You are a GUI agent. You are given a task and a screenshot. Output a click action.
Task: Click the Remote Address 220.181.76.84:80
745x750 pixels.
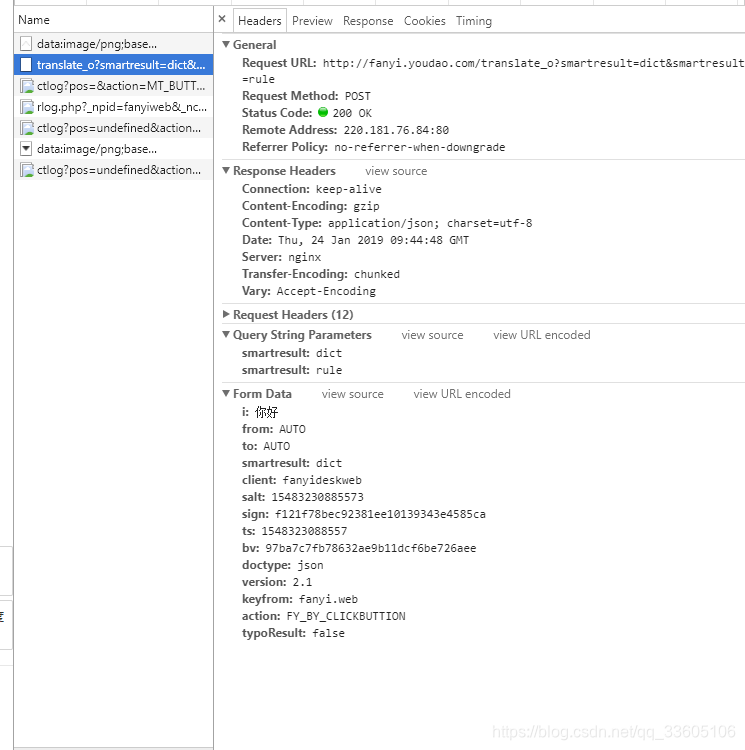tap(396, 130)
